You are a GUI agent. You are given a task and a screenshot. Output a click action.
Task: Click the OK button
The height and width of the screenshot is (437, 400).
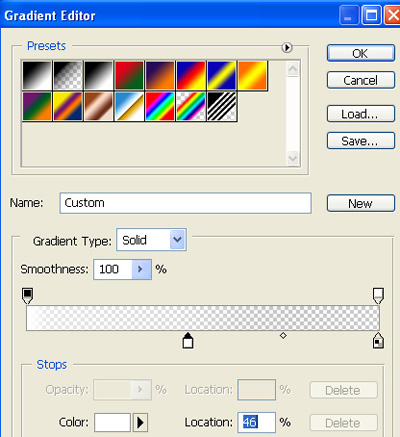pyautogui.click(x=361, y=53)
